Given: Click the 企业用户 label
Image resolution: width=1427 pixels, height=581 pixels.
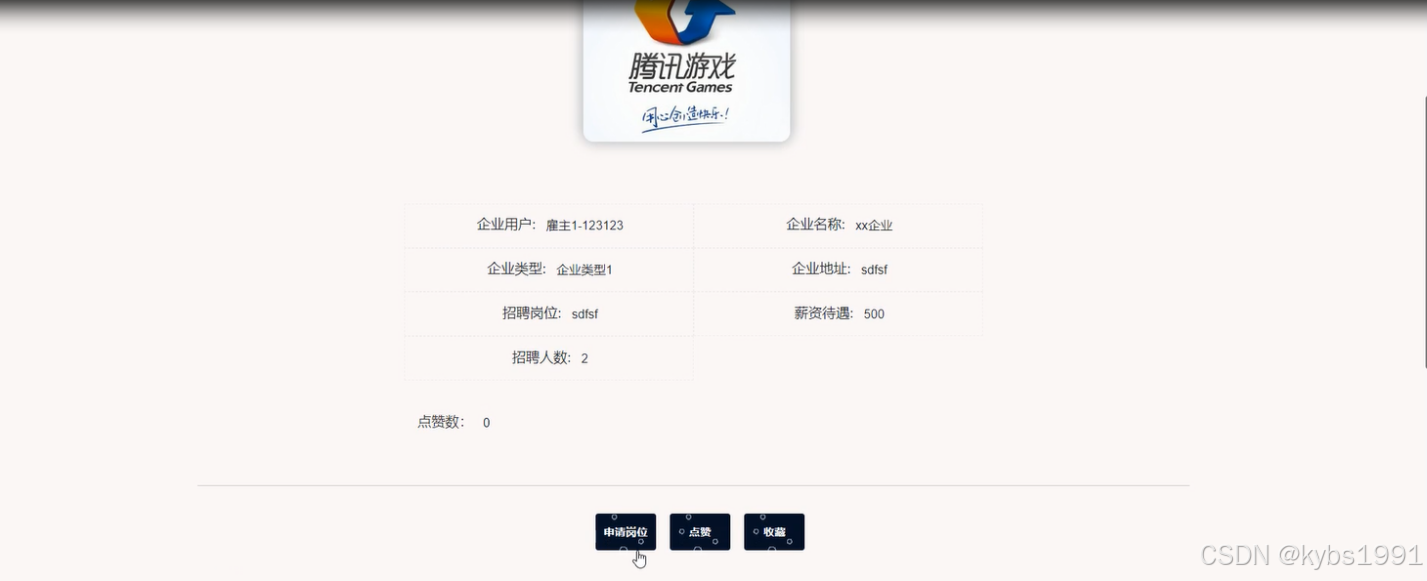Looking at the screenshot, I should click(x=507, y=225).
